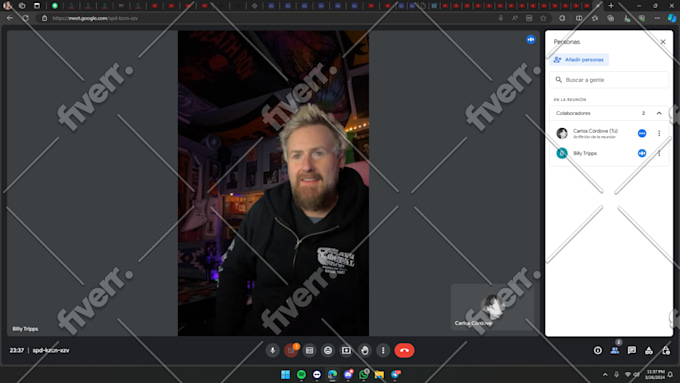Select Carlos Cordova self-view tile

click(492, 307)
